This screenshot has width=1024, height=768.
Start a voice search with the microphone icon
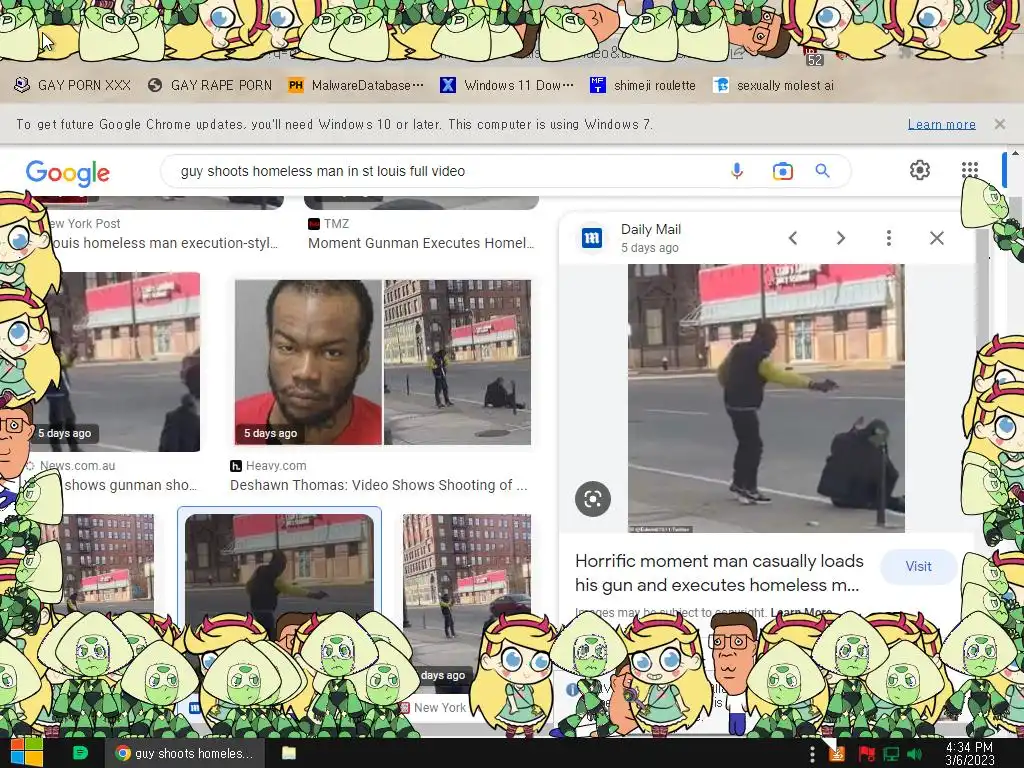tap(737, 171)
